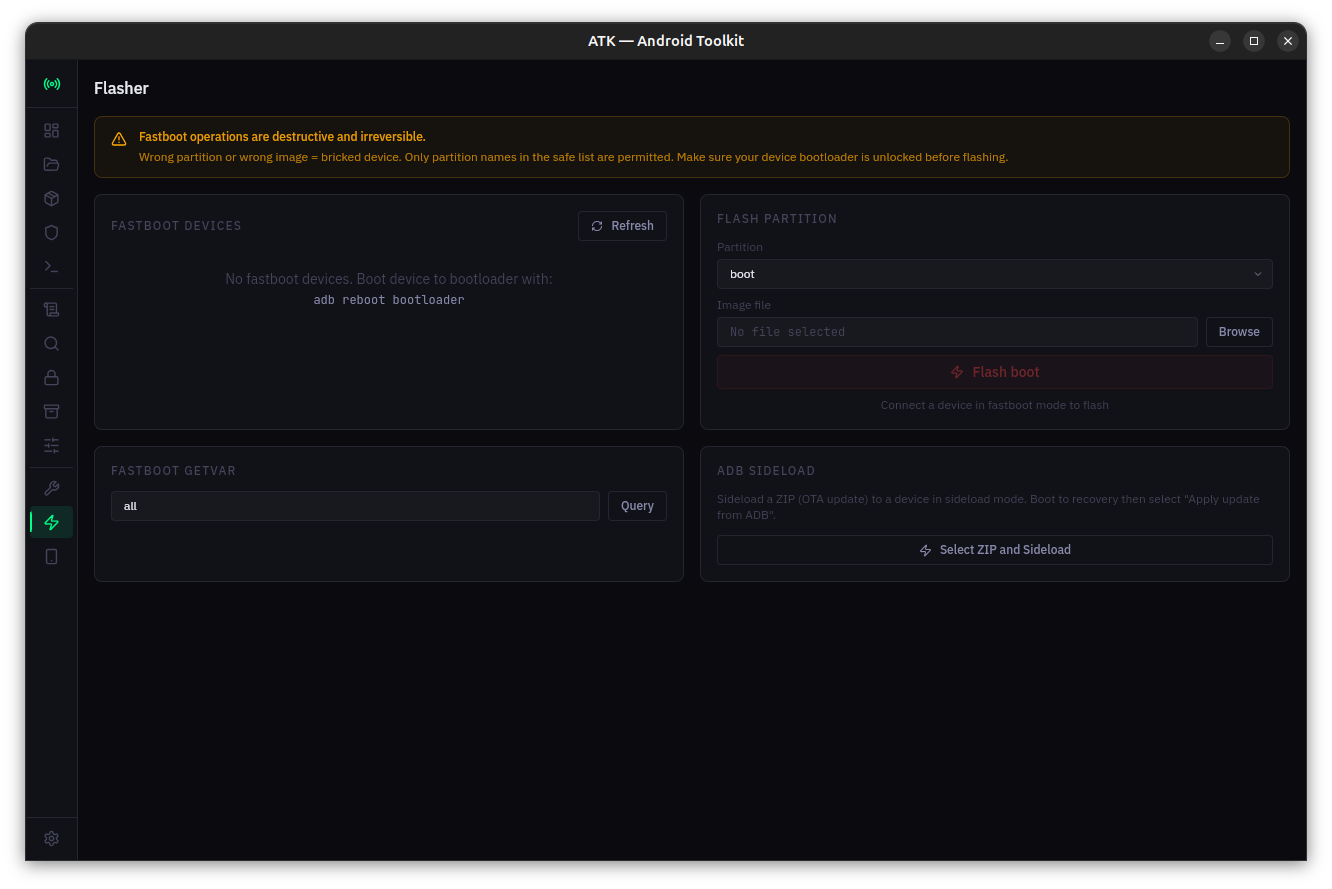Viewport: 1332px width, 889px height.
Task: Open the sliders icon in sidebar
Action: (51, 445)
